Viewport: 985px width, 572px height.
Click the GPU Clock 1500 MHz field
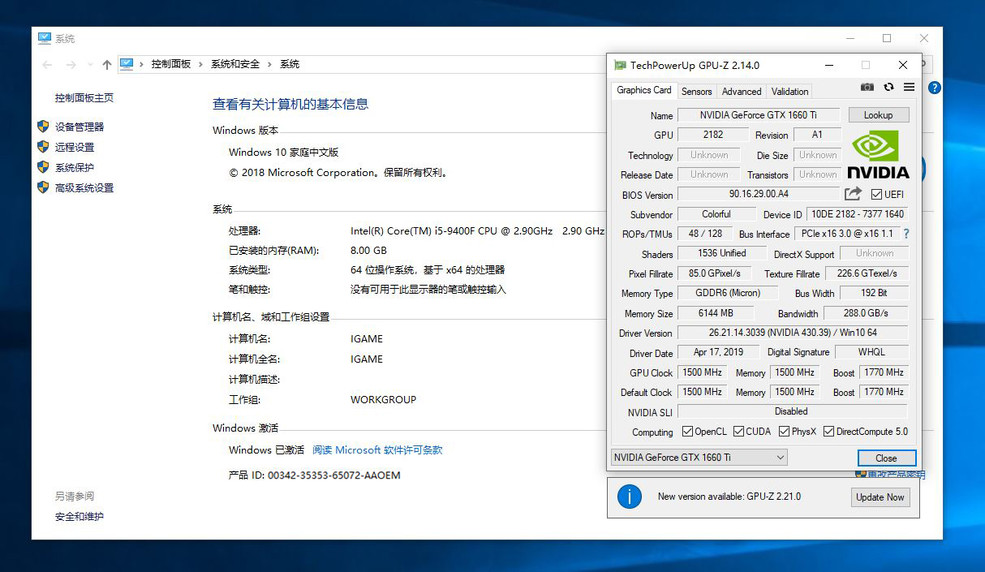coord(702,372)
